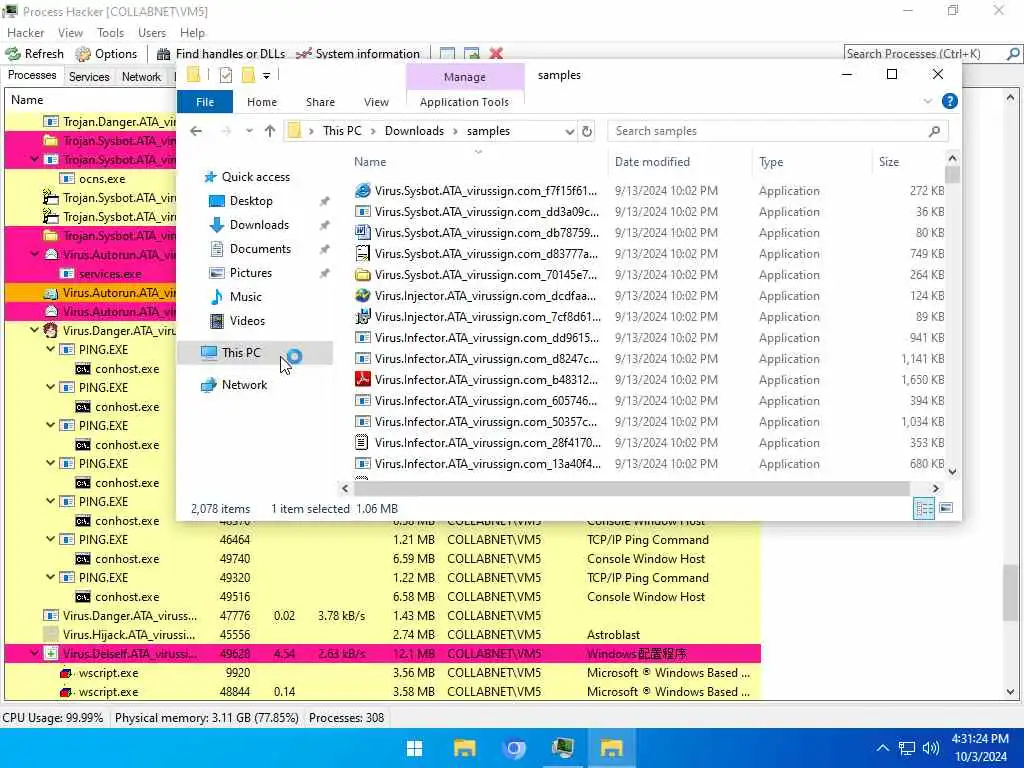Open the Users menu
This screenshot has height=768, width=1024.
[152, 33]
